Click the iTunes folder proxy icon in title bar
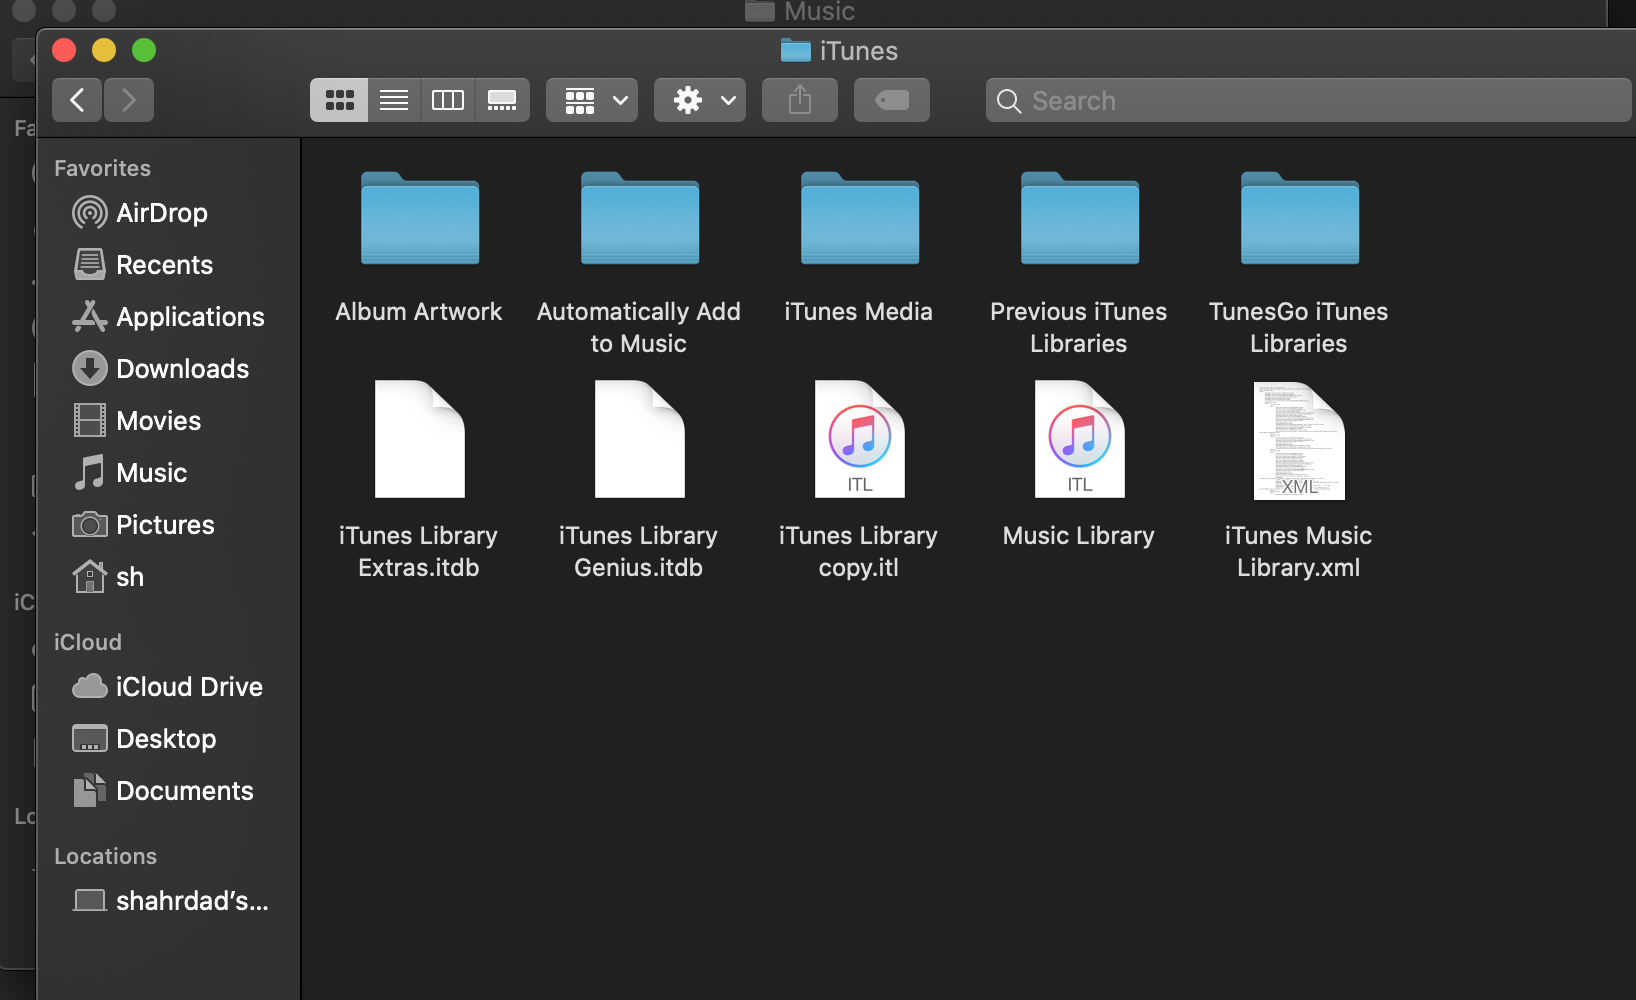1636x1000 pixels. (x=796, y=50)
